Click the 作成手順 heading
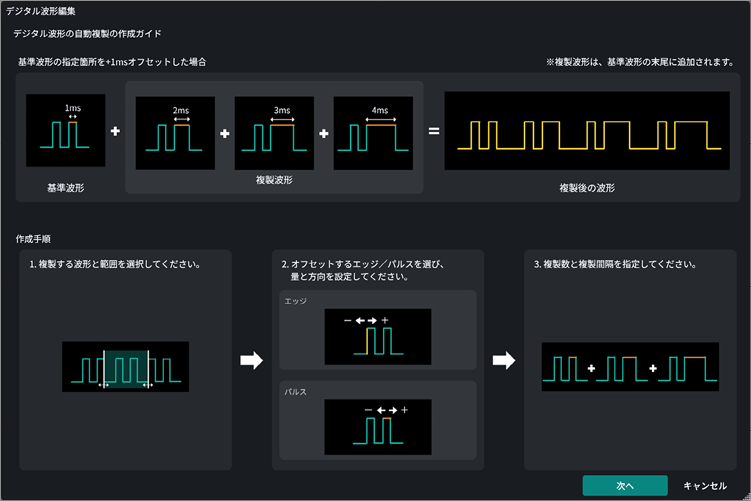 pos(33,239)
